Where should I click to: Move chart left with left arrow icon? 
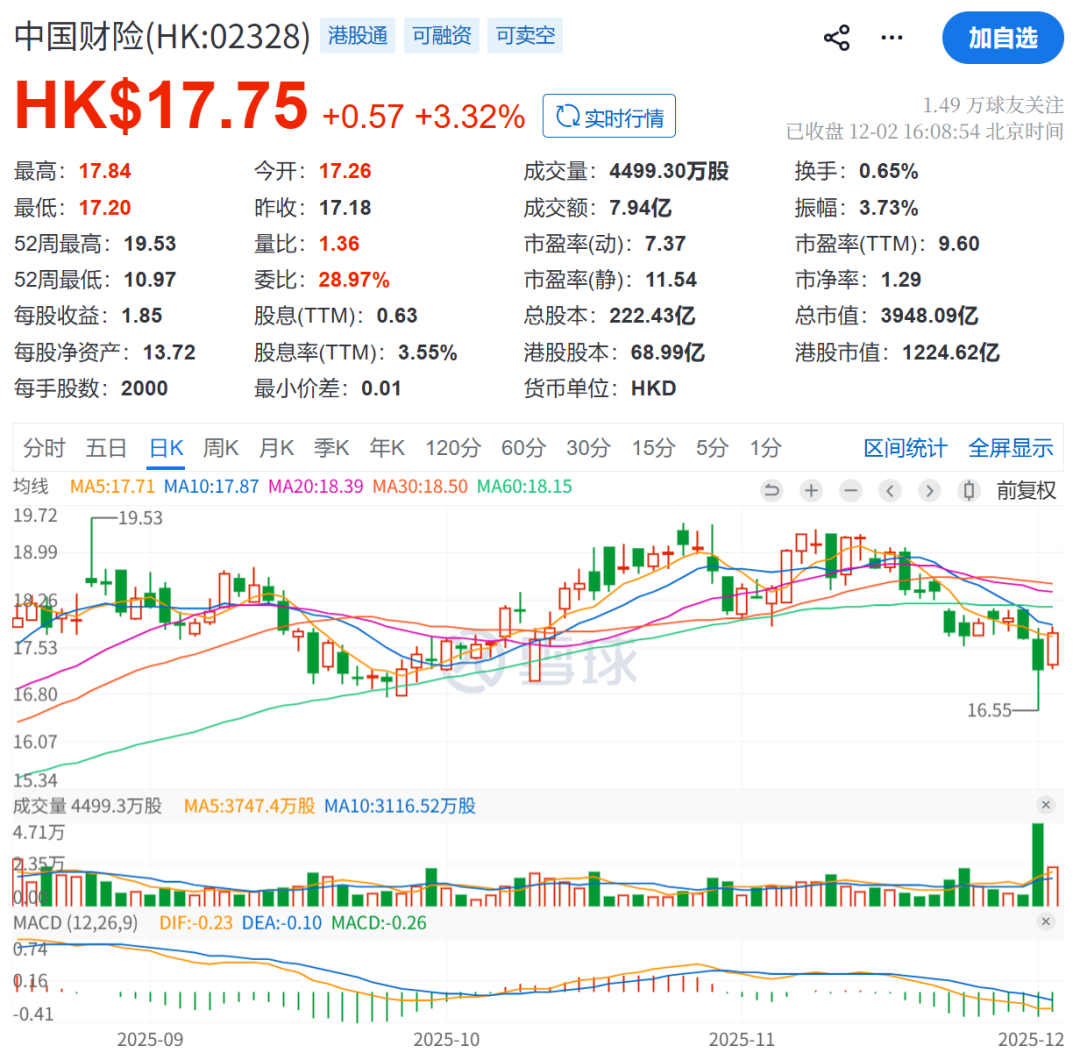click(x=890, y=490)
